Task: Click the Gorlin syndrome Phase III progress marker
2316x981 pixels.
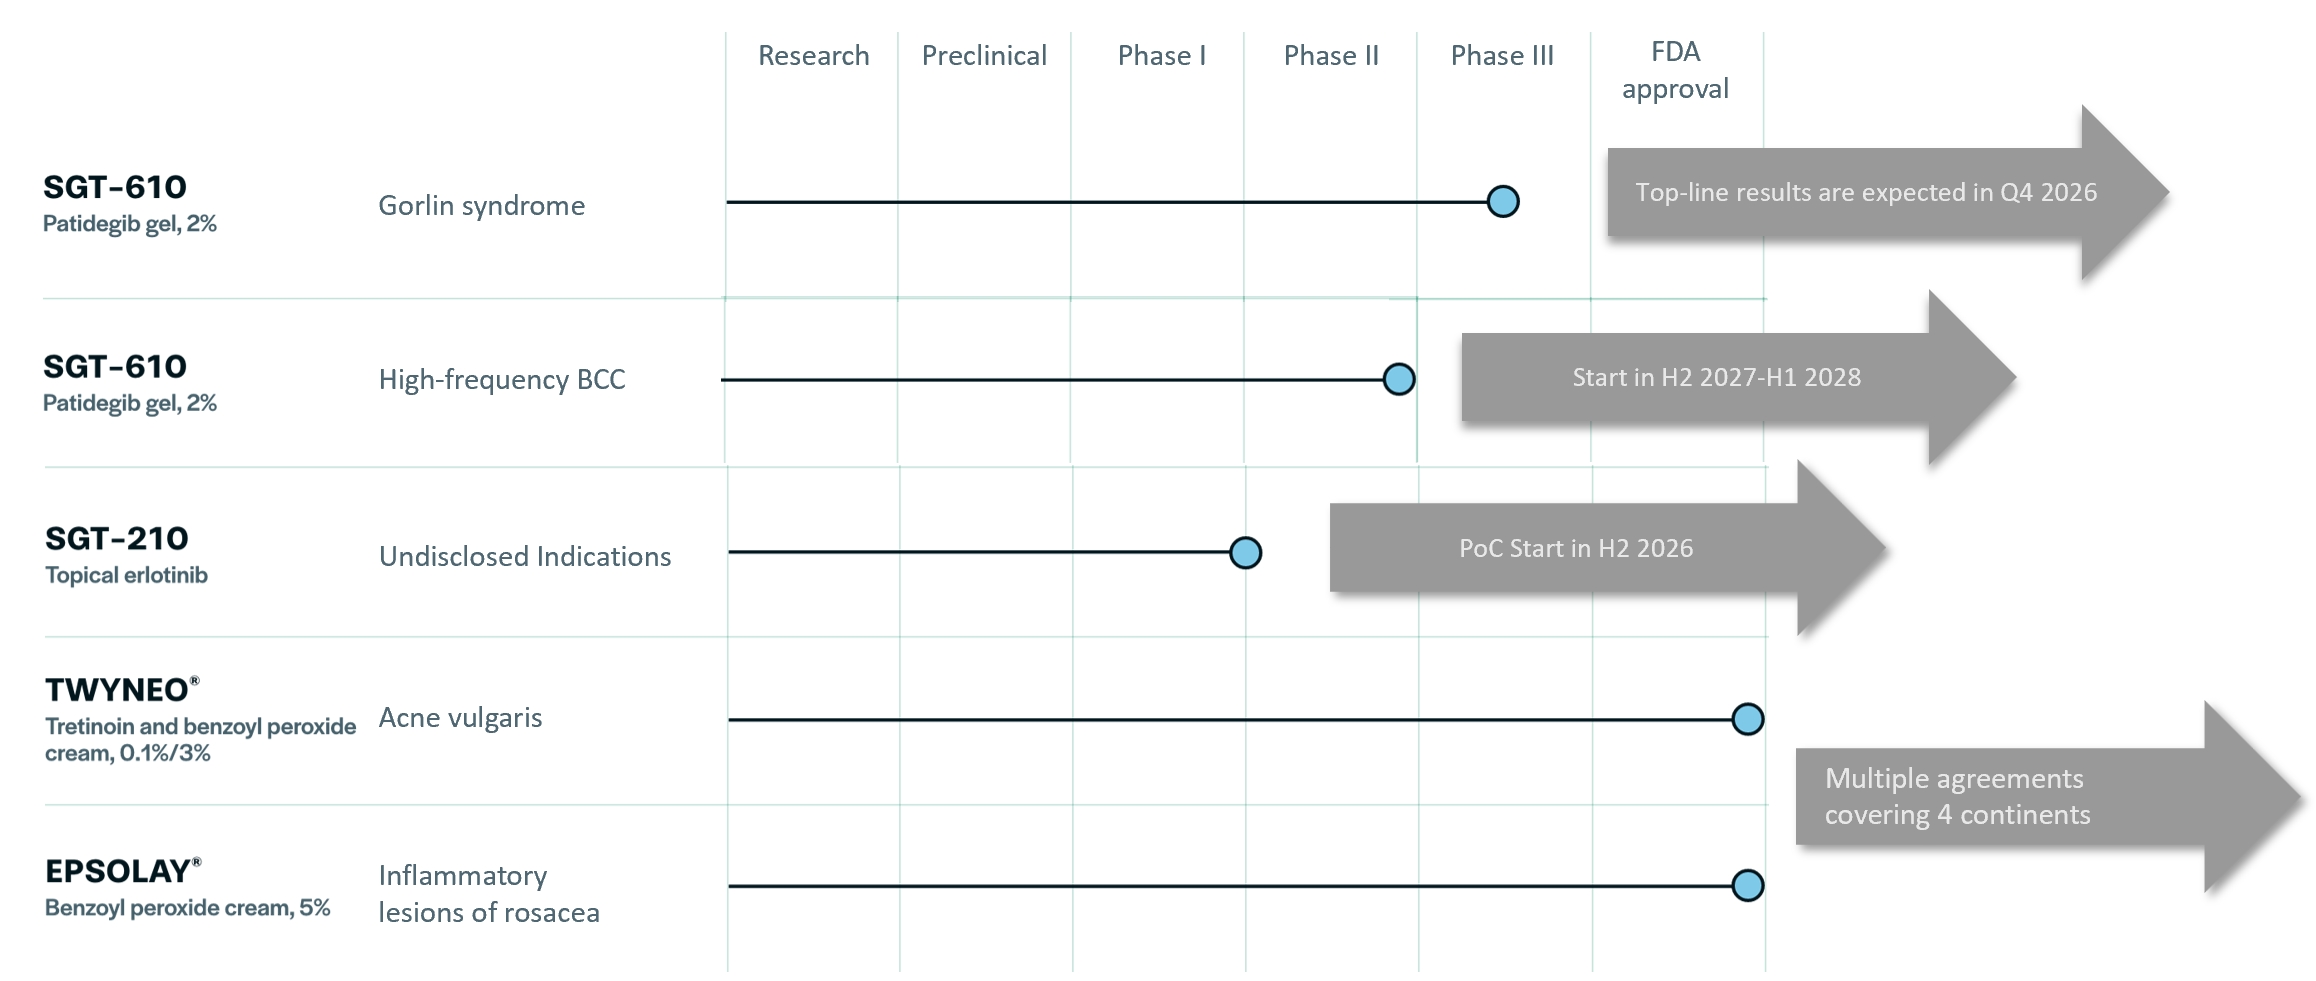Action: [1503, 201]
